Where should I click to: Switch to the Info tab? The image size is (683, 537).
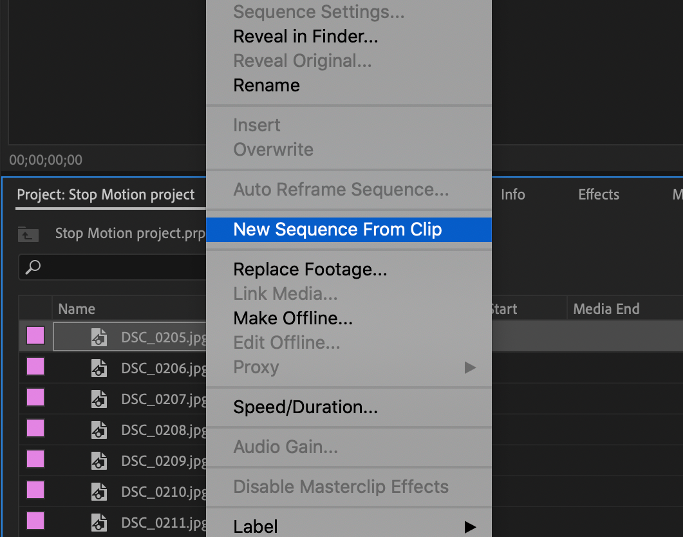(x=513, y=195)
